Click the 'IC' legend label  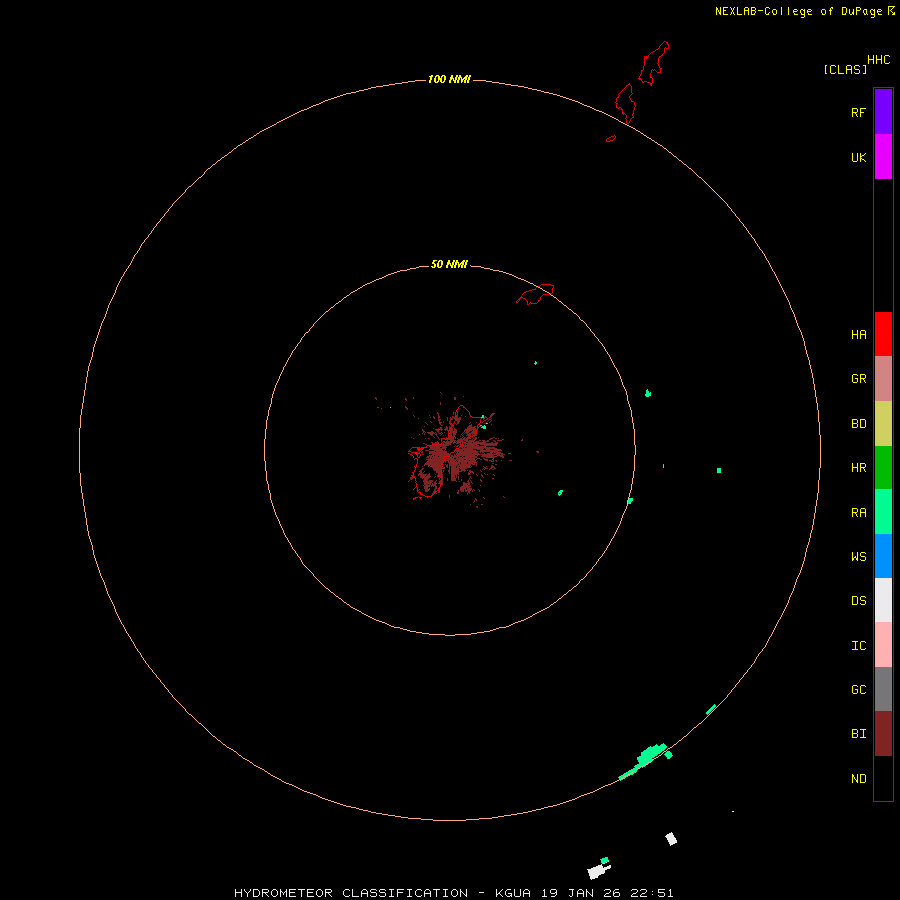[x=858, y=646]
